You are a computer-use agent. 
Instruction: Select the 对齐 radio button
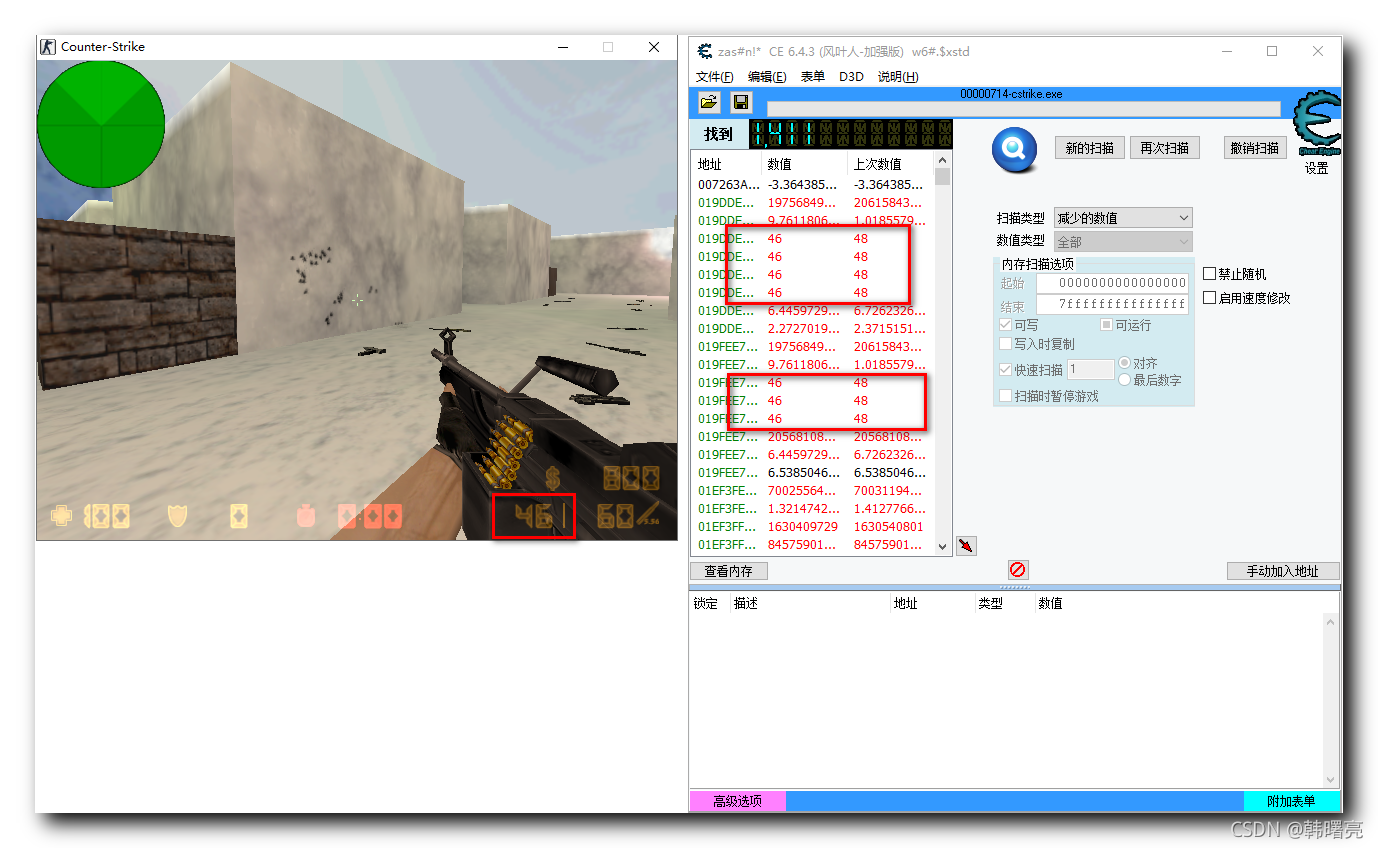(1125, 363)
